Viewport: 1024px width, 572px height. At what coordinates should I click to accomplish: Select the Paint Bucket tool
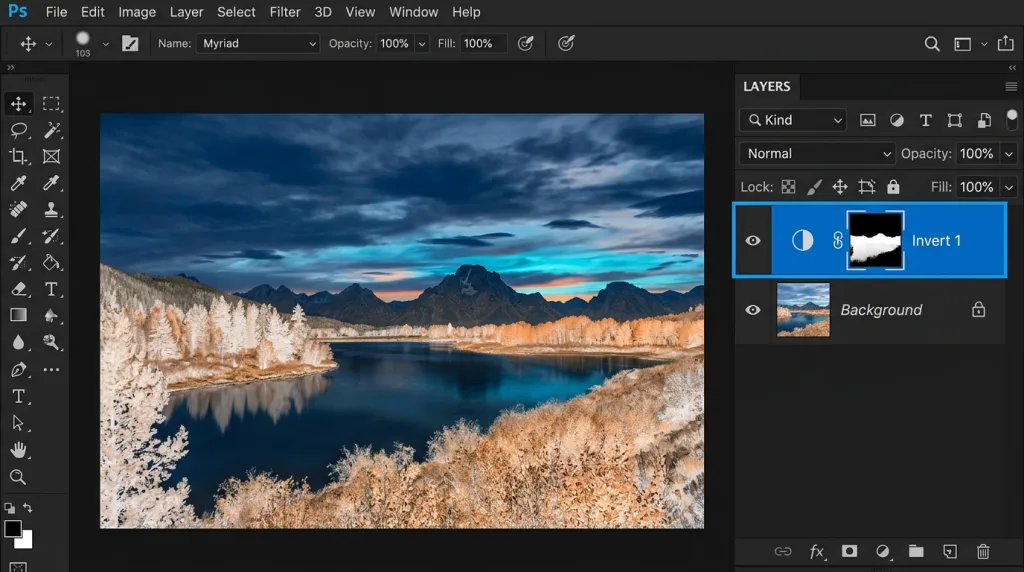[51, 262]
